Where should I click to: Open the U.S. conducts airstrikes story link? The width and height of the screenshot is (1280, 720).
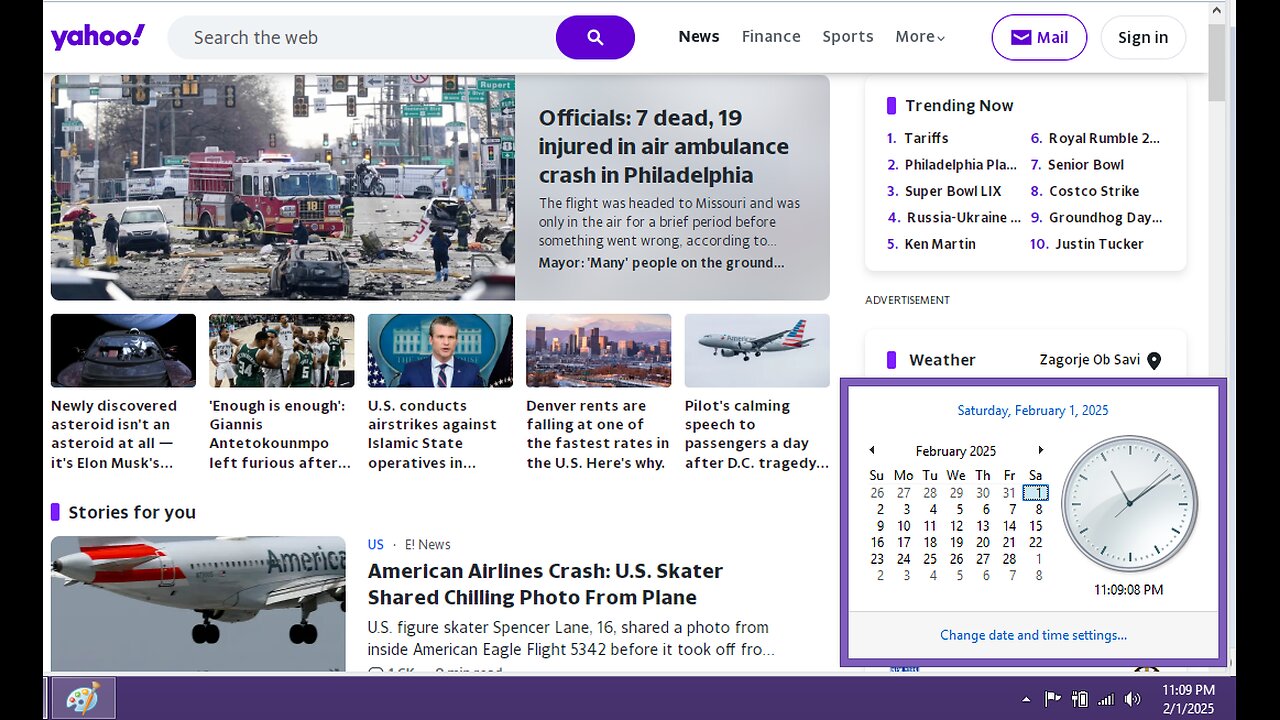(432, 434)
